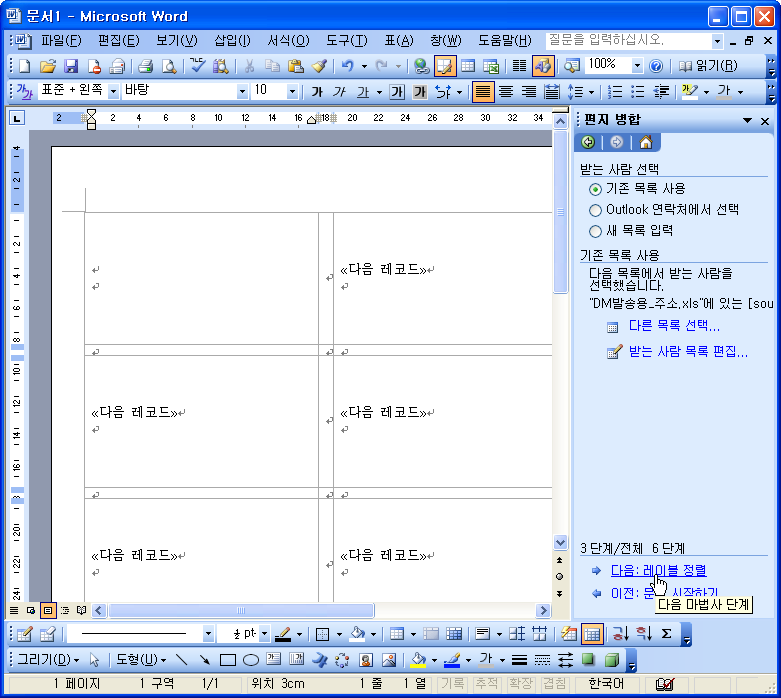
Task: Click the vertical scrollbar down arrow
Action: click(560, 543)
